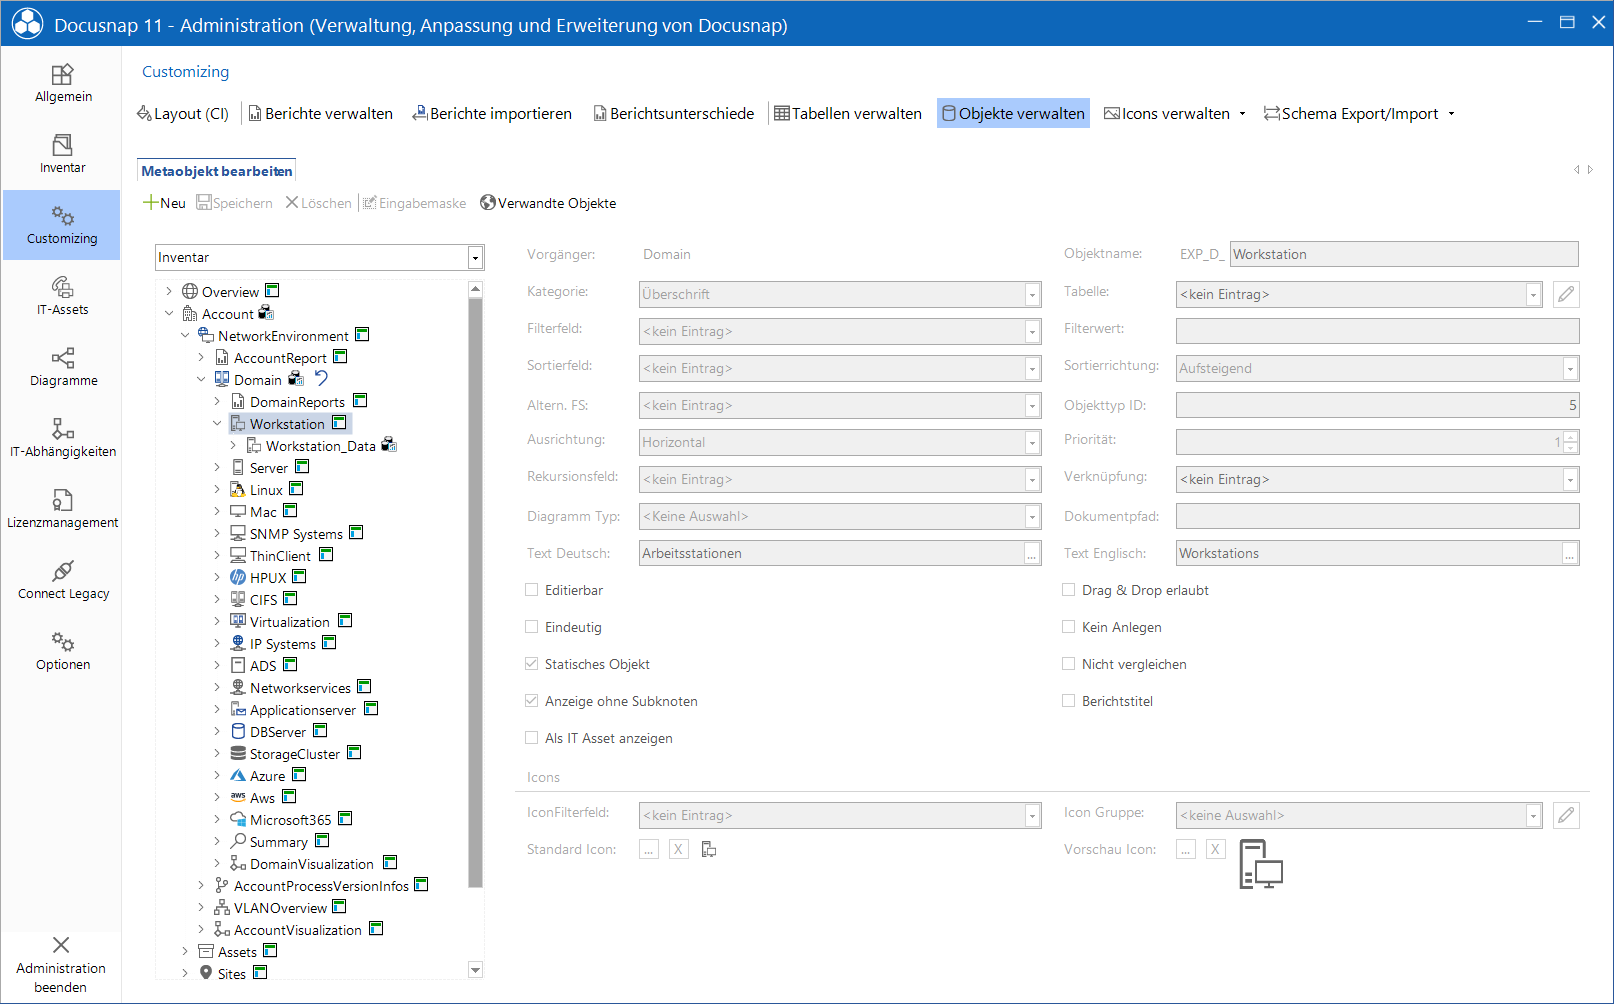Click Administration beenden X icon

pos(61,945)
